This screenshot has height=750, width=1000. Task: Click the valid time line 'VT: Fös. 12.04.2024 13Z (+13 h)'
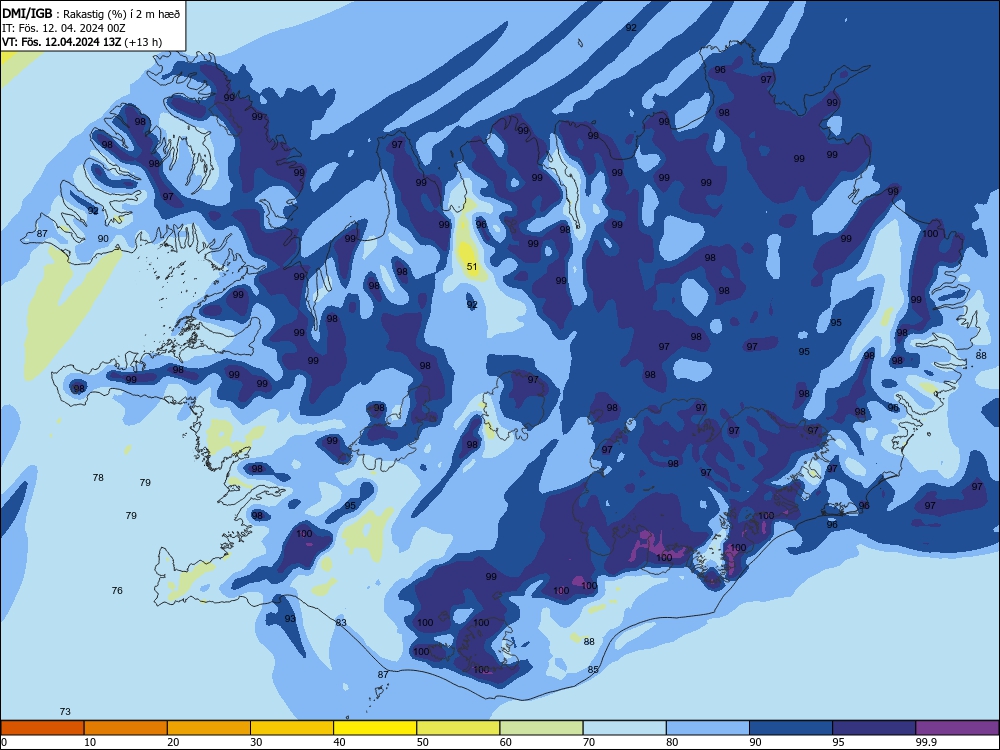[82, 42]
